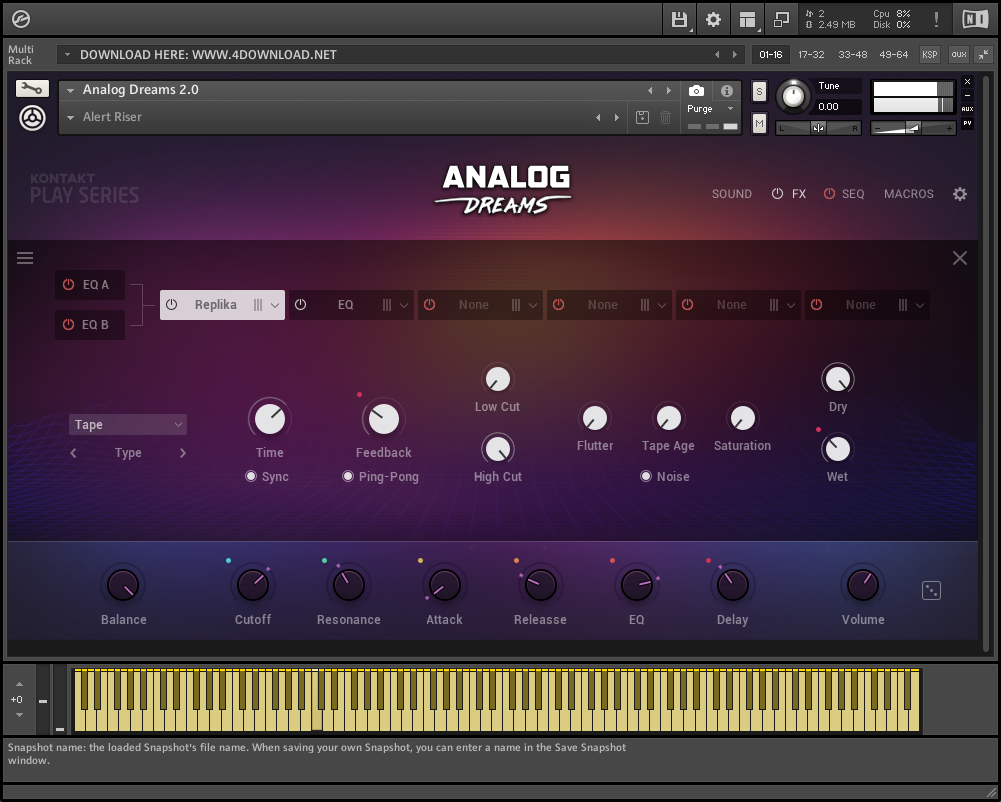Select next instrument for Analog Dreams 2.0
Screen dimensions: 1001x802
click(x=668, y=91)
